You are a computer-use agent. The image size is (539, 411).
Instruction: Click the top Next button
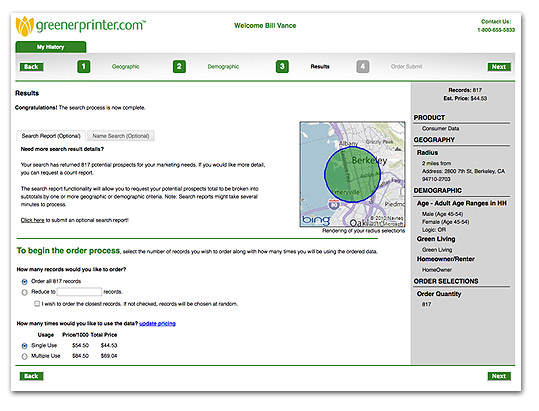(499, 67)
